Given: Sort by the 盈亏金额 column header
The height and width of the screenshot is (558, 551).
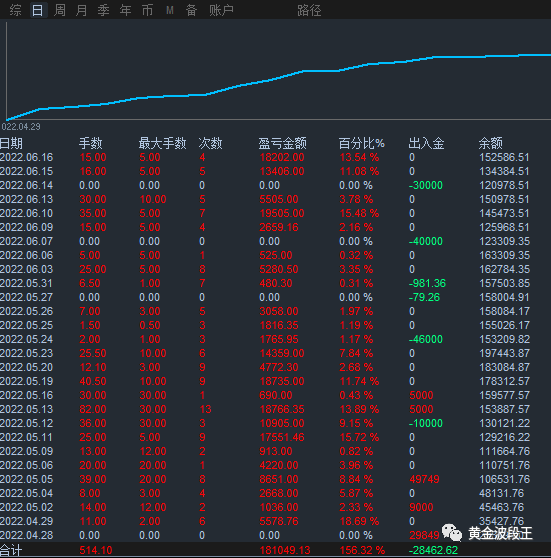Looking at the screenshot, I should click(x=283, y=143).
